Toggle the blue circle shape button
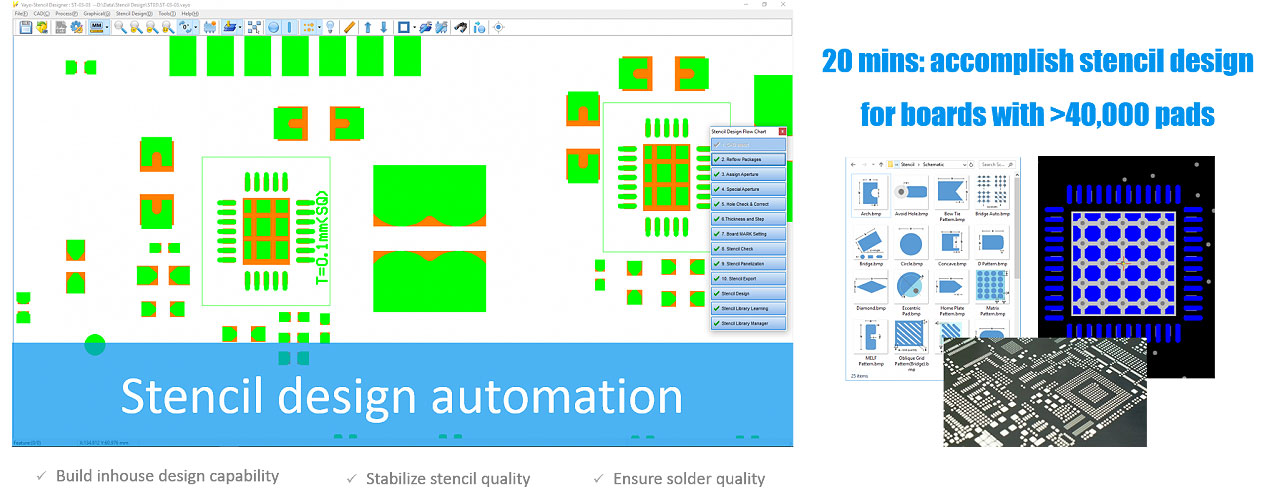 pyautogui.click(x=273, y=27)
